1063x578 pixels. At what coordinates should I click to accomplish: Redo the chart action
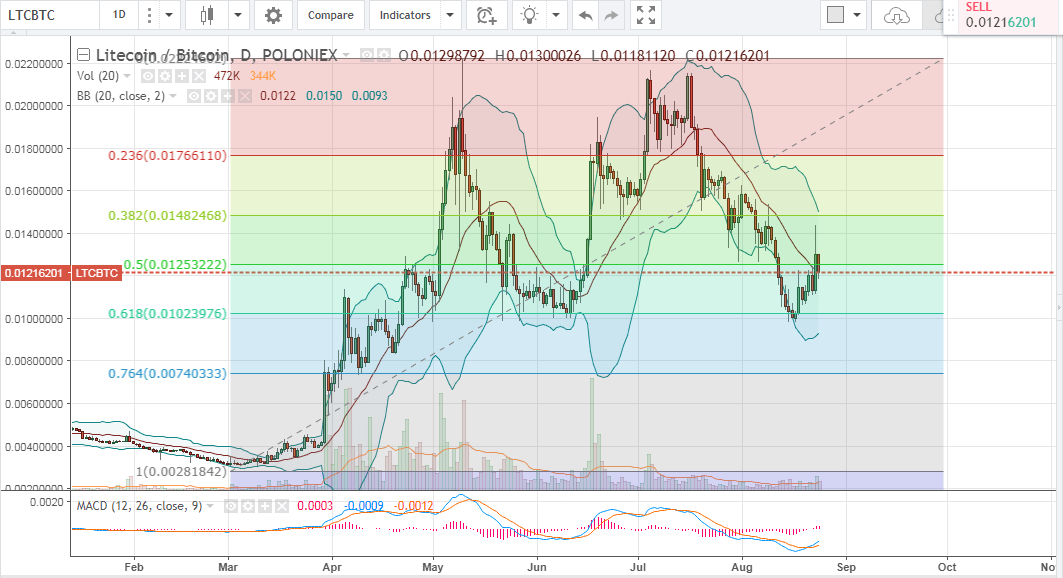611,15
